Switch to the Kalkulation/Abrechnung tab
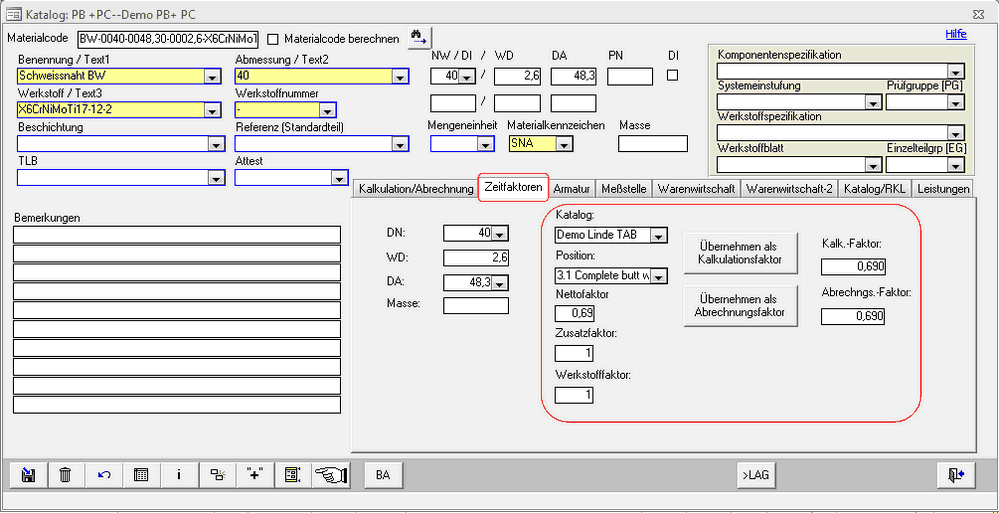The width and height of the screenshot is (999, 513). [415, 188]
